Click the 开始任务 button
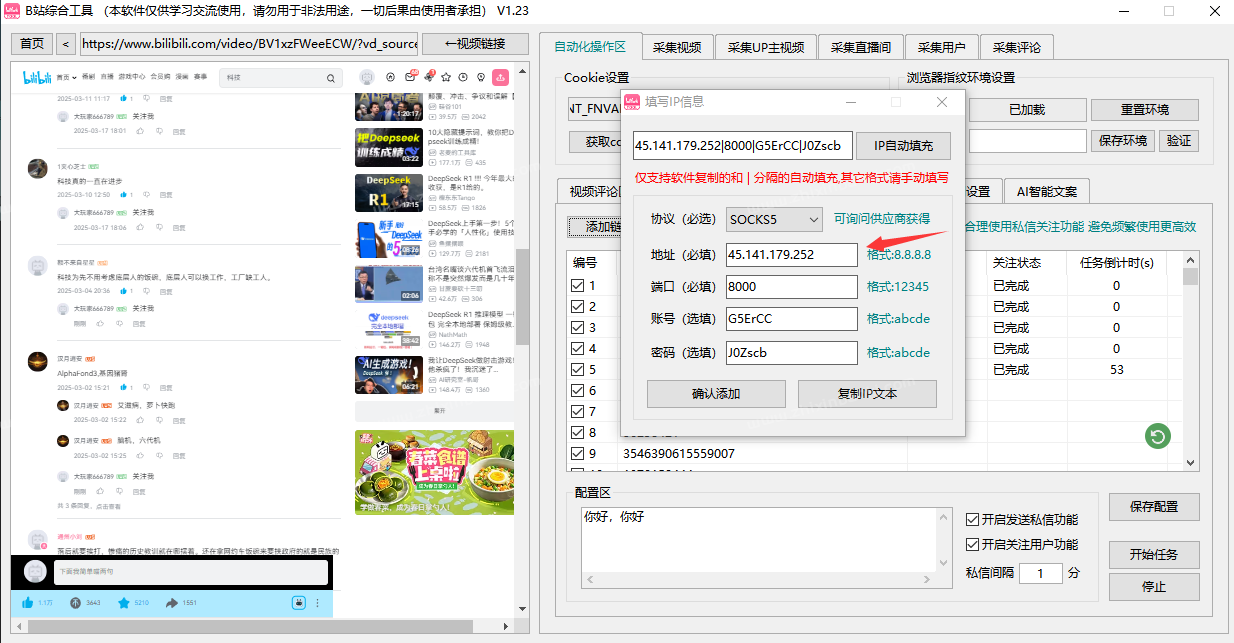Viewport: 1234px width, 643px height. pos(1153,554)
